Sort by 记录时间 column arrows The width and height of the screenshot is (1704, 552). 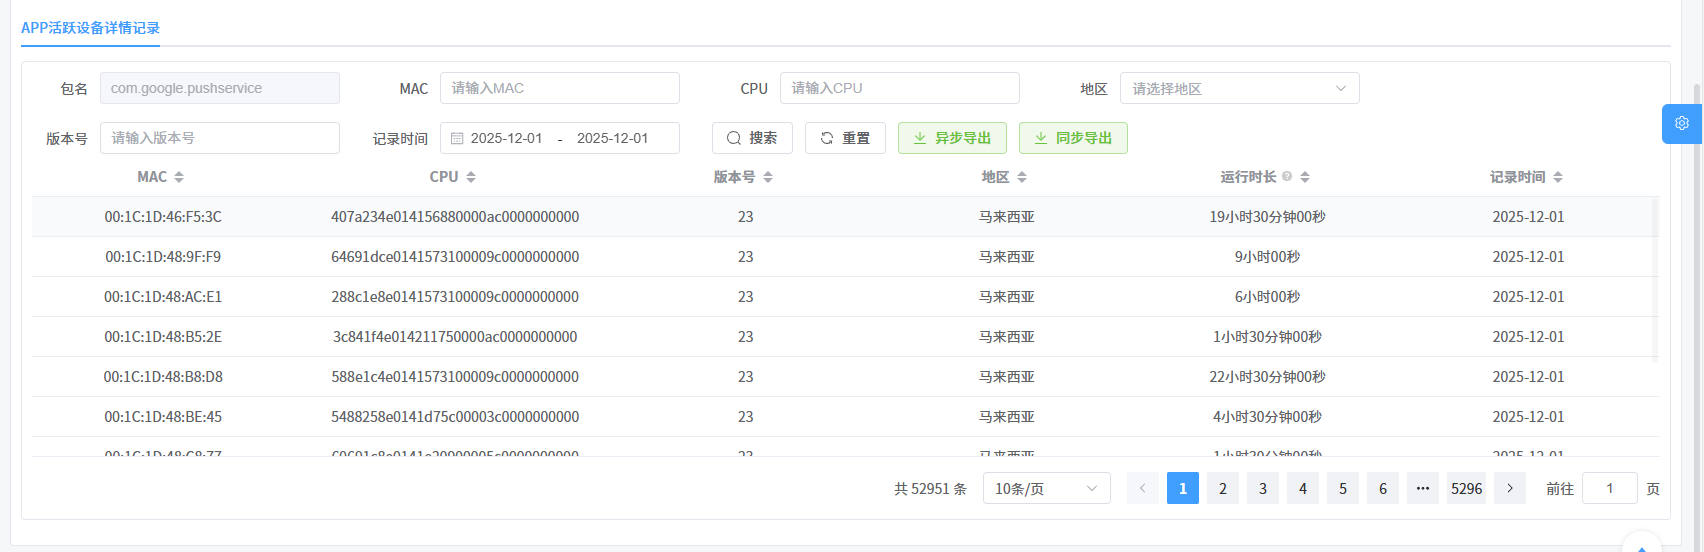point(1558,177)
